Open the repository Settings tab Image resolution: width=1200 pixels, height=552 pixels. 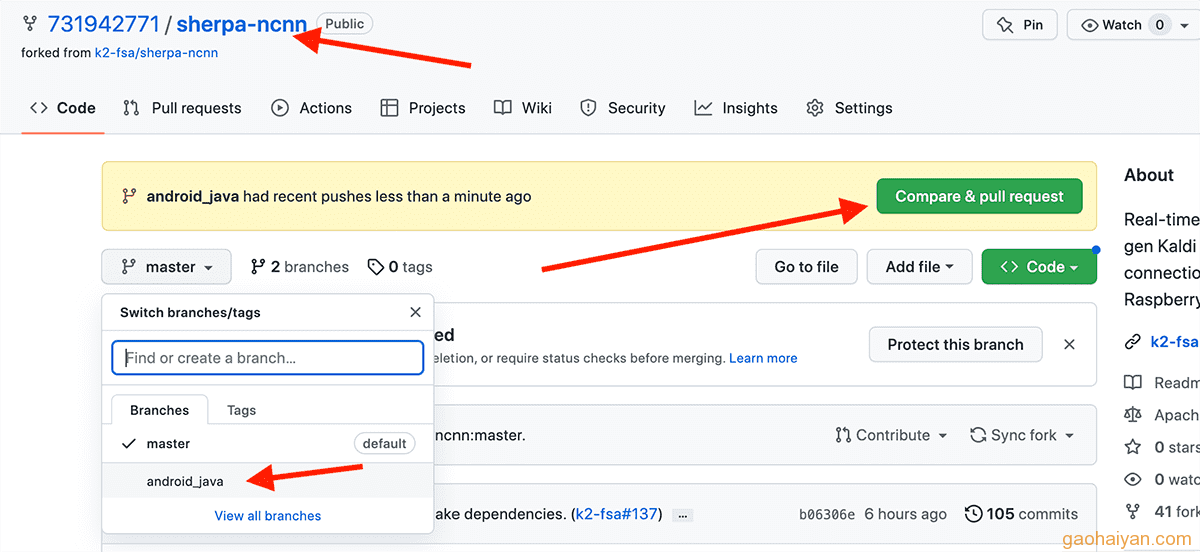click(850, 108)
